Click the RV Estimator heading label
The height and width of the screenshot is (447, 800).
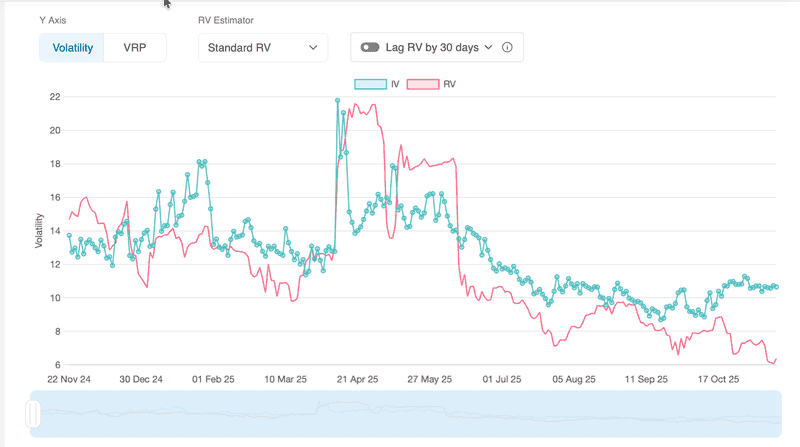(227, 19)
